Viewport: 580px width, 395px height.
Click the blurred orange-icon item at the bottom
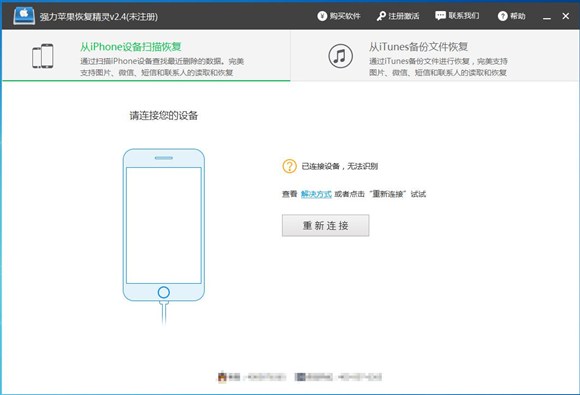[252, 377]
